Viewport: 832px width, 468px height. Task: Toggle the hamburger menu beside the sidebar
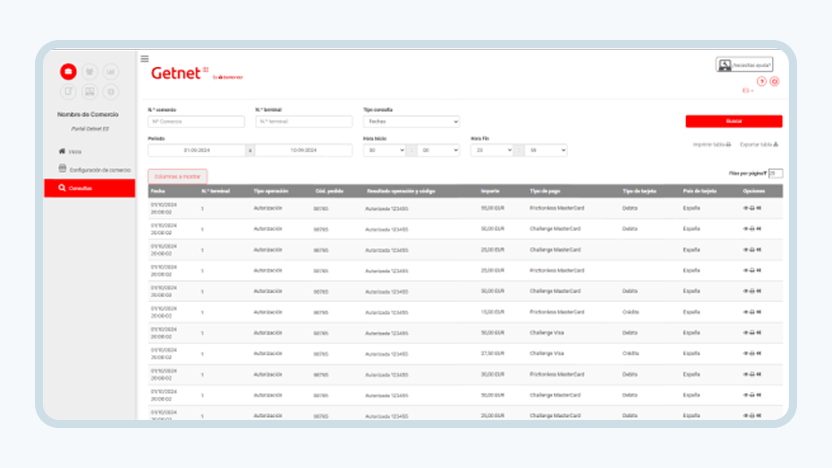pyautogui.click(x=144, y=59)
